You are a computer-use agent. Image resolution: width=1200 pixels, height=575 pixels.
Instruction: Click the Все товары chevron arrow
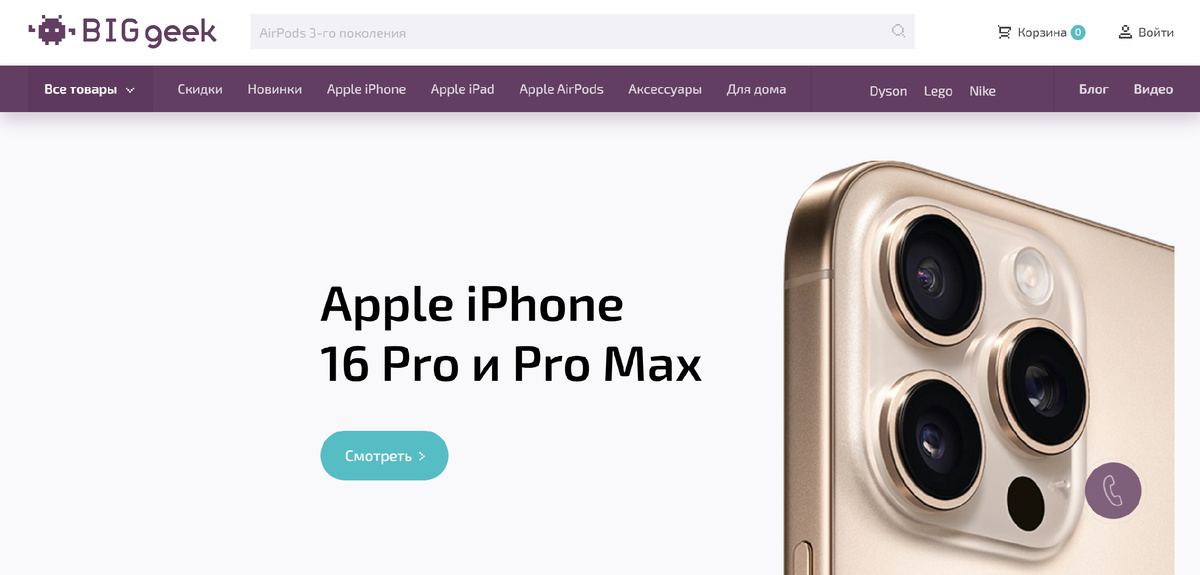pos(130,90)
